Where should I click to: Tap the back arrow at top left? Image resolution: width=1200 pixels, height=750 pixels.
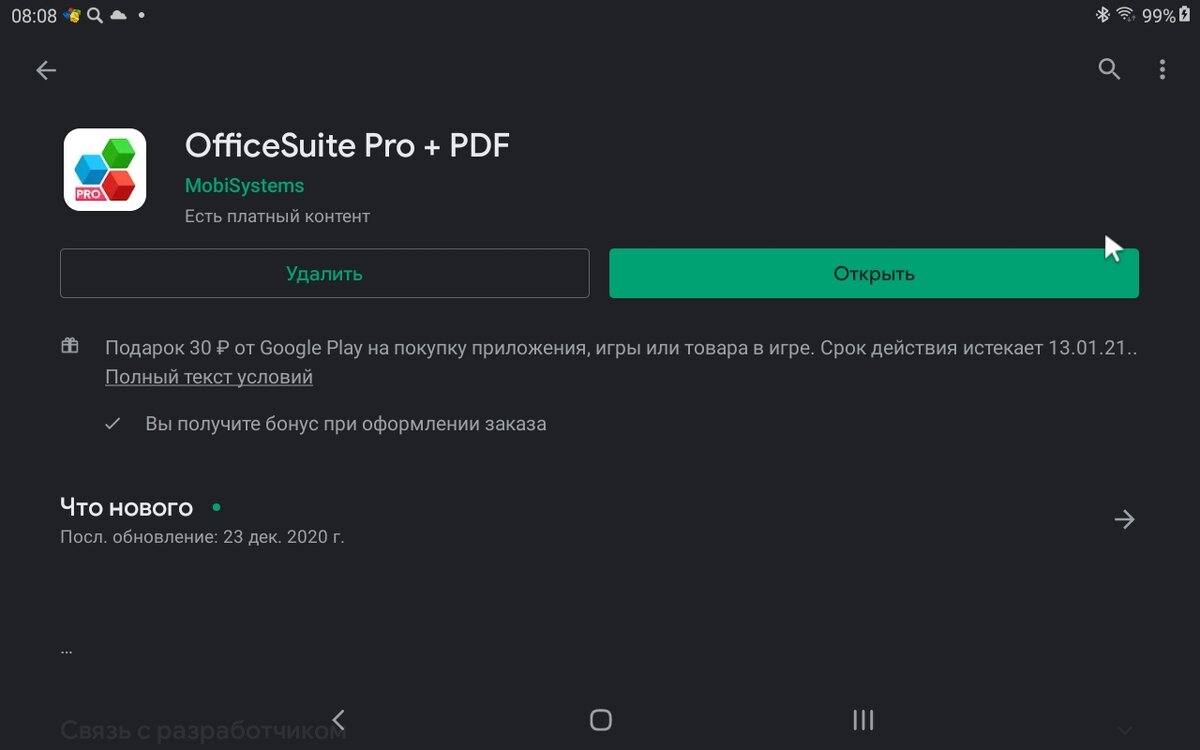click(46, 70)
